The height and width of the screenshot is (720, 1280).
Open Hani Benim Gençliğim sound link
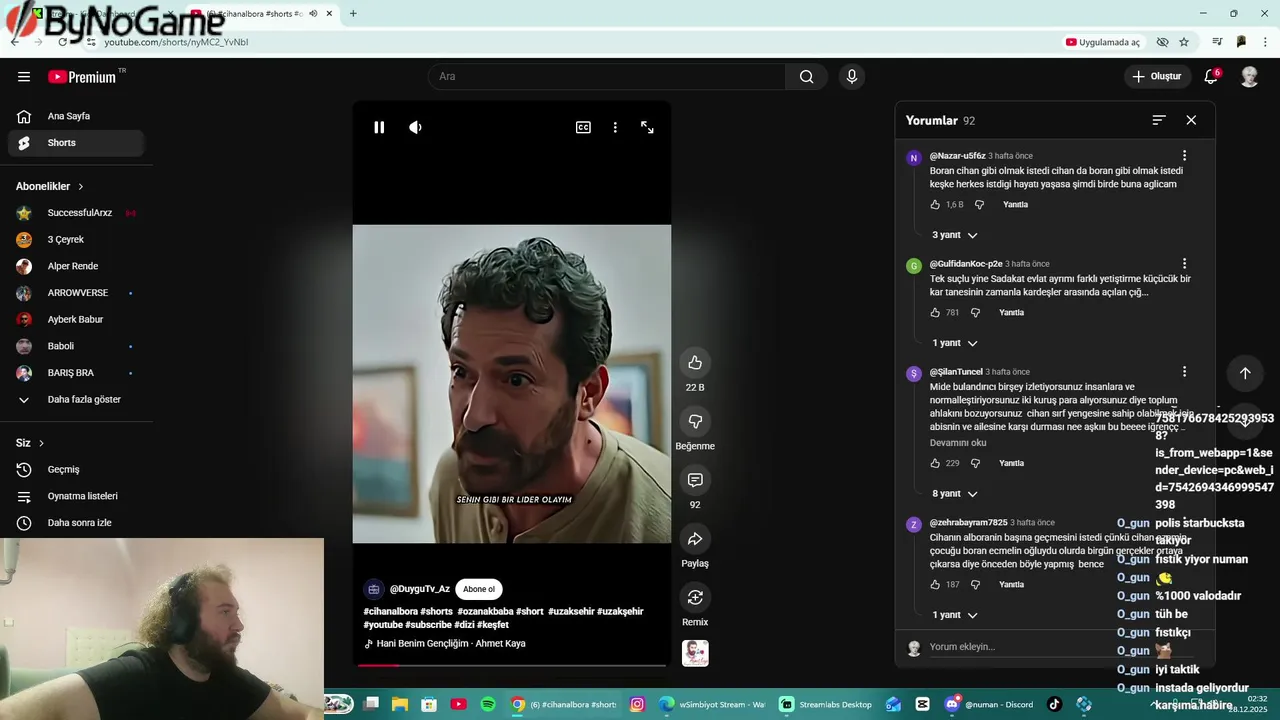pos(451,644)
